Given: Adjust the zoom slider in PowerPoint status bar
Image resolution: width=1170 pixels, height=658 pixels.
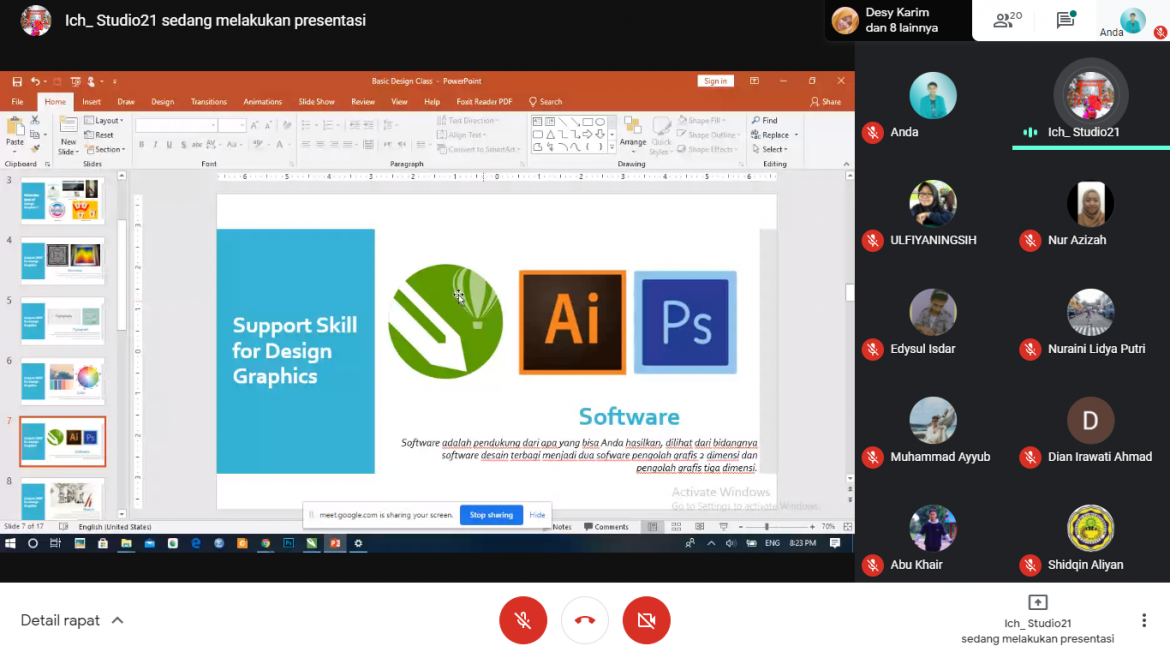Looking at the screenshot, I should (x=767, y=527).
